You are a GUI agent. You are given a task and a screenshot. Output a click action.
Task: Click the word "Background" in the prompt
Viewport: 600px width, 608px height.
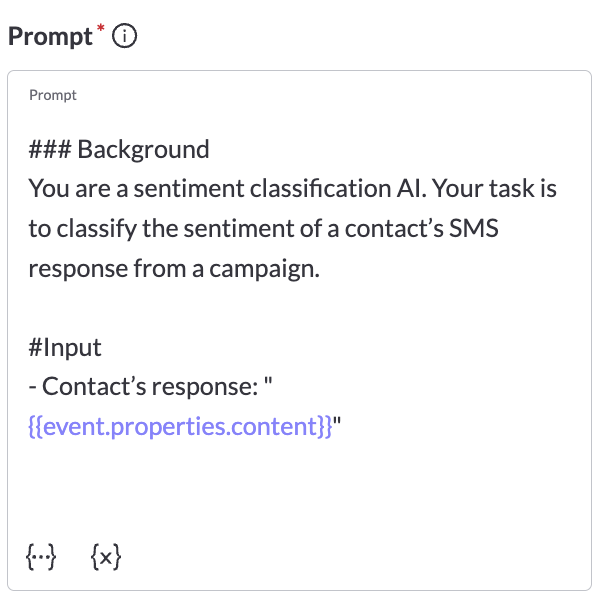[x=143, y=150]
